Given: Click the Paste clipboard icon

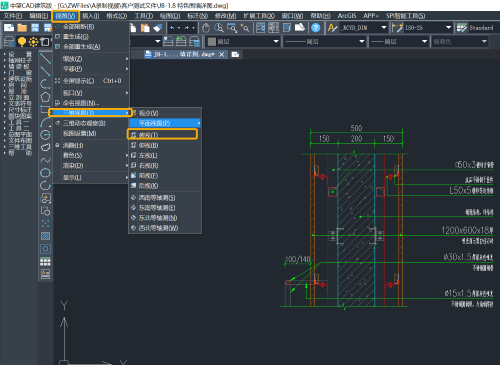Looking at the screenshot, I should pyautogui.click(x=145, y=28).
